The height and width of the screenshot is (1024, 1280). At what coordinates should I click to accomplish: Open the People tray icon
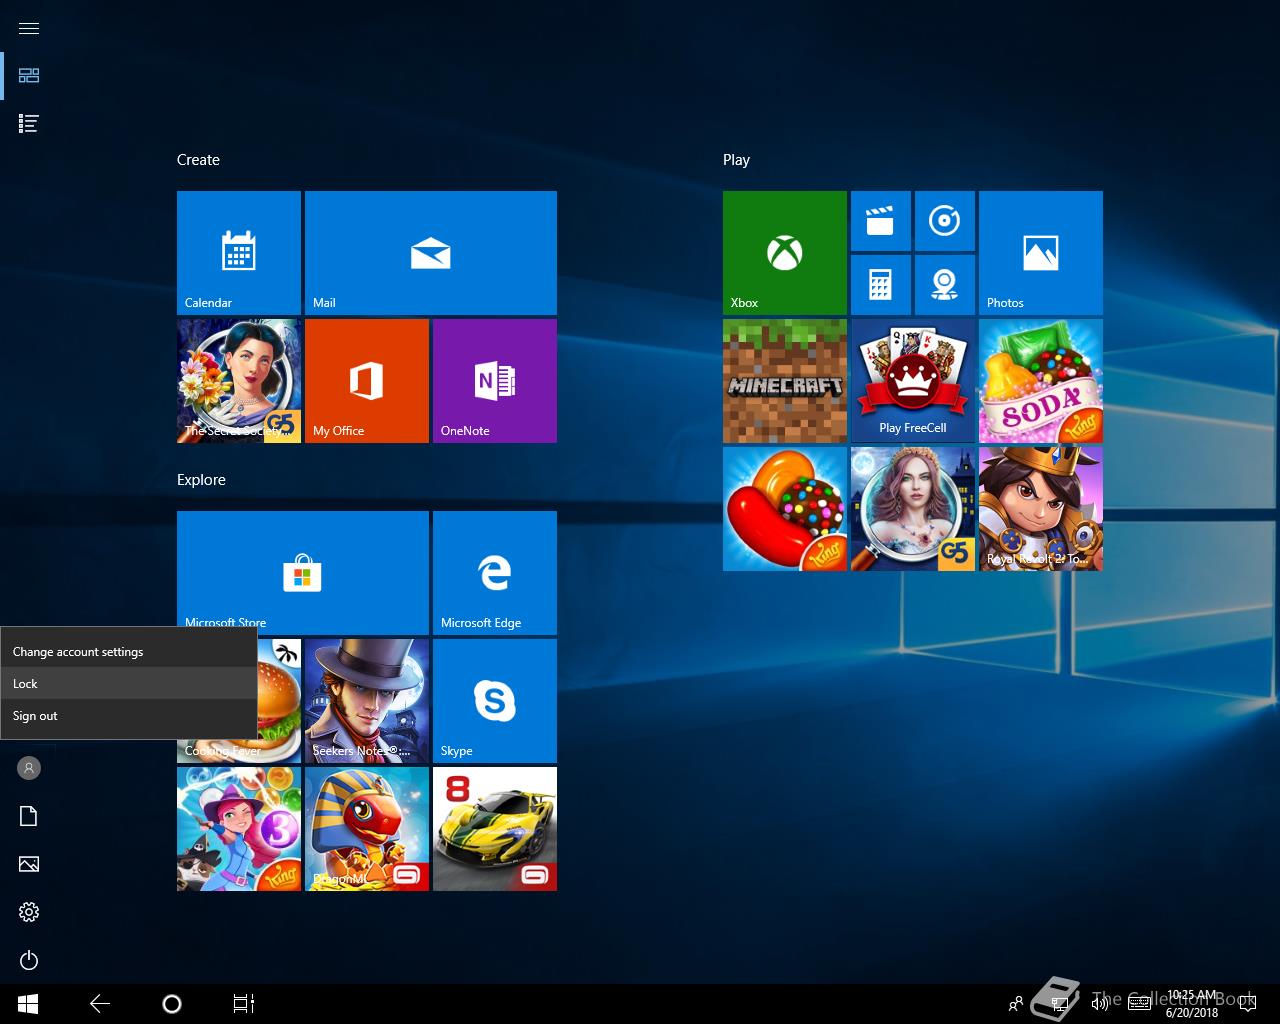click(1016, 1004)
